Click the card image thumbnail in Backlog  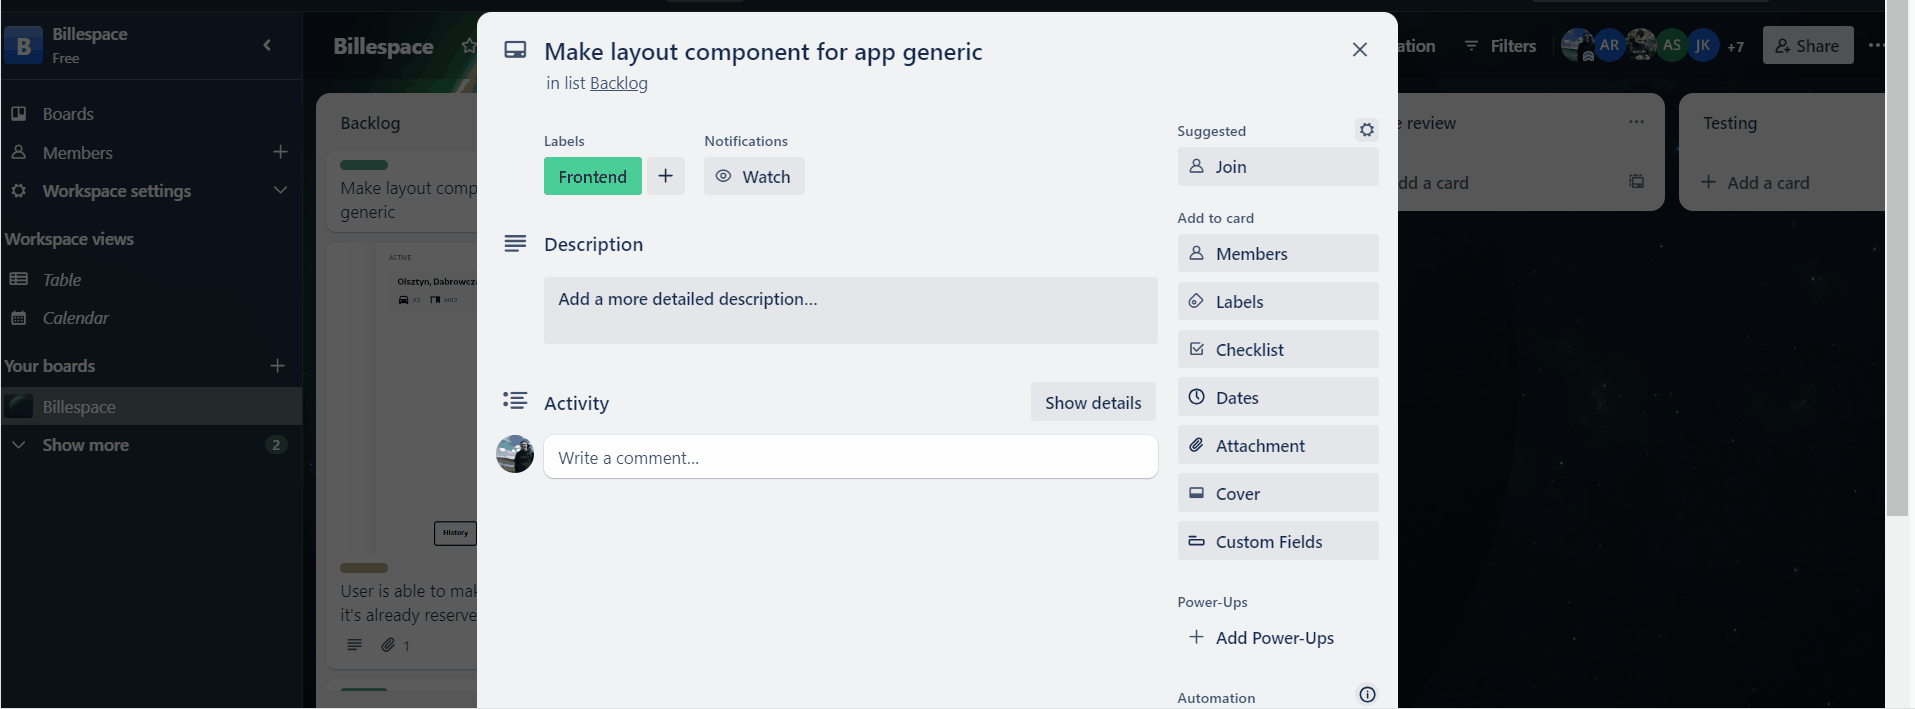(404, 398)
